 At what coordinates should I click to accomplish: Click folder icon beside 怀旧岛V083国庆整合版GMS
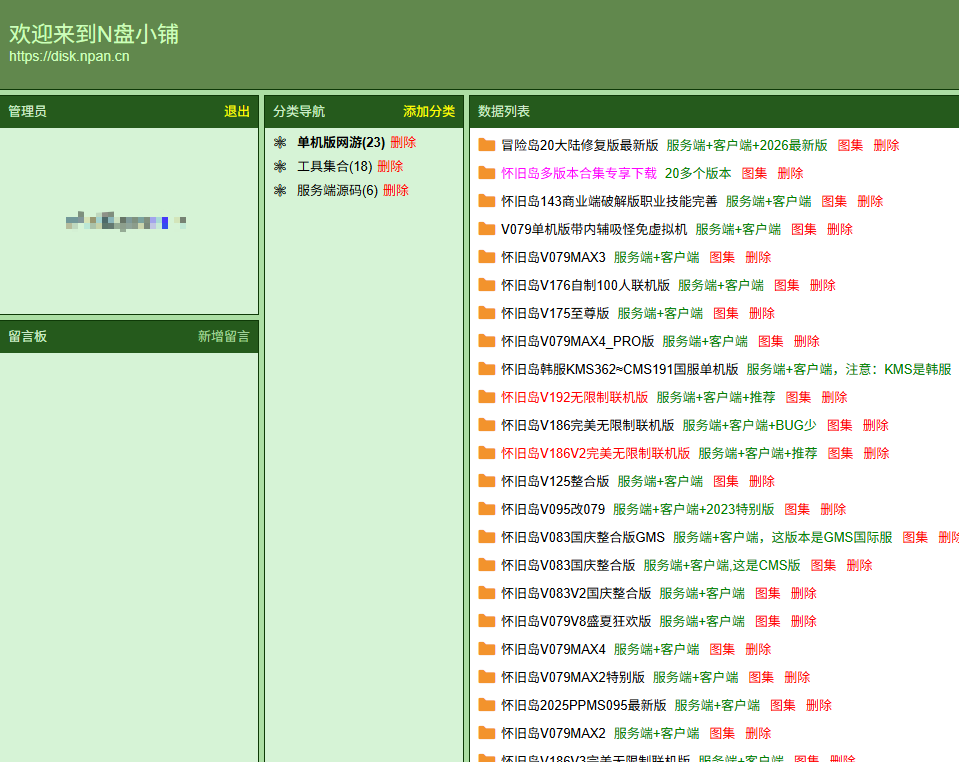[x=487, y=537]
